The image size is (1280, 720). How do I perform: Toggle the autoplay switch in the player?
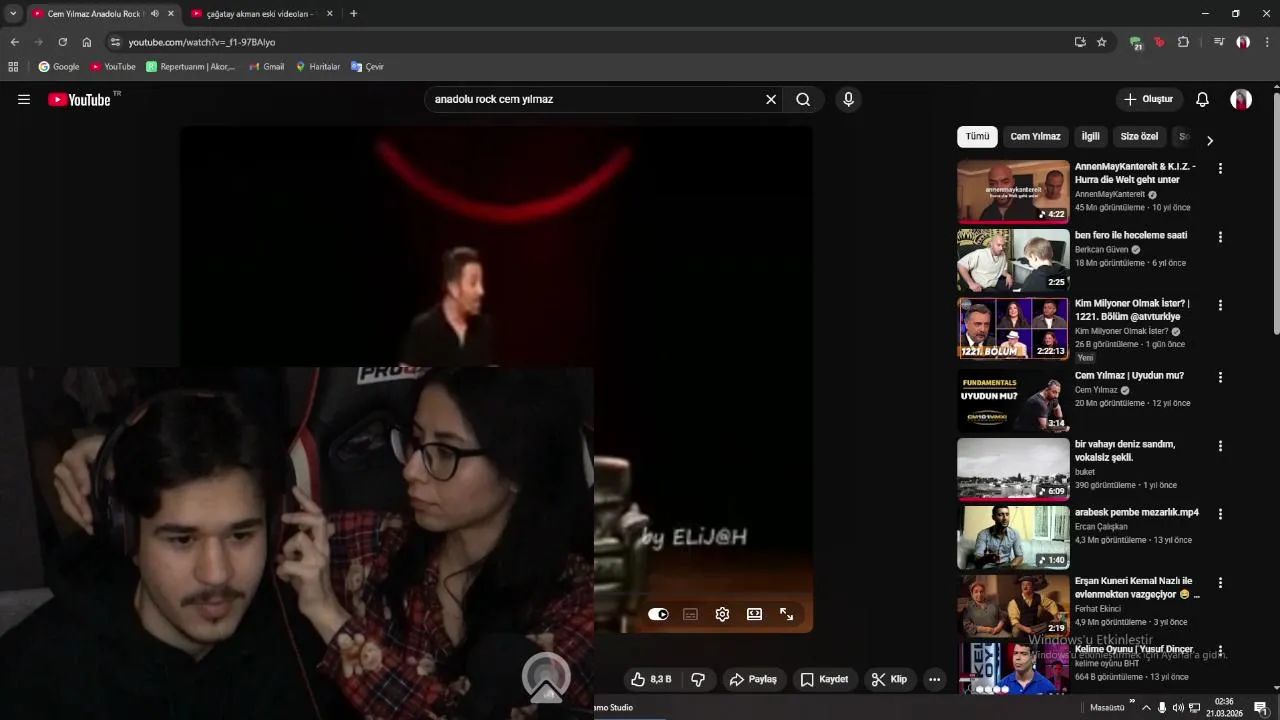[x=658, y=614]
